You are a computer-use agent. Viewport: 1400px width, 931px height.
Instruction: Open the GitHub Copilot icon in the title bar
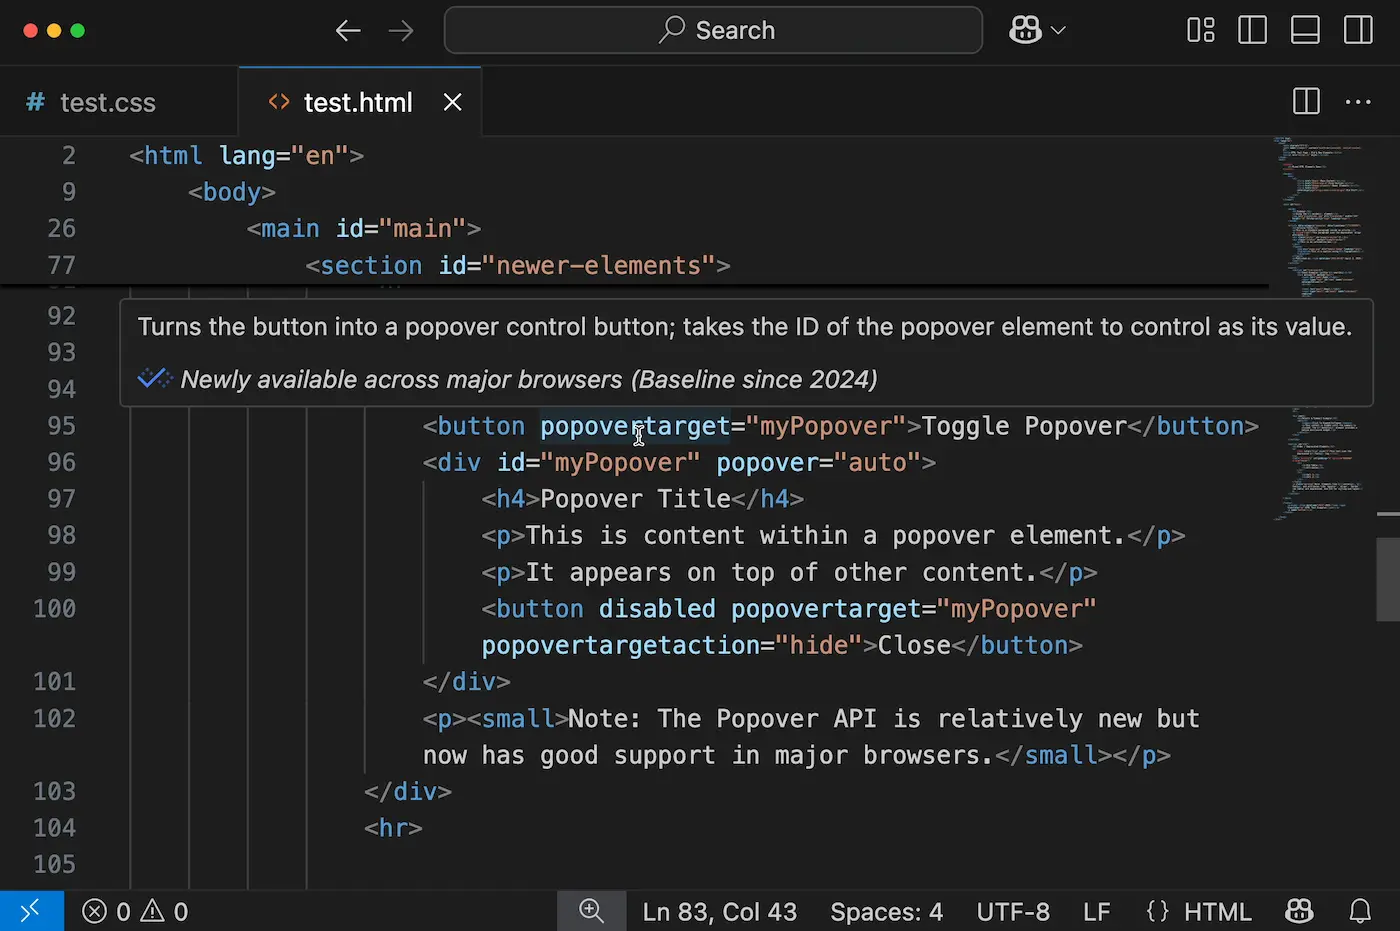click(1024, 30)
